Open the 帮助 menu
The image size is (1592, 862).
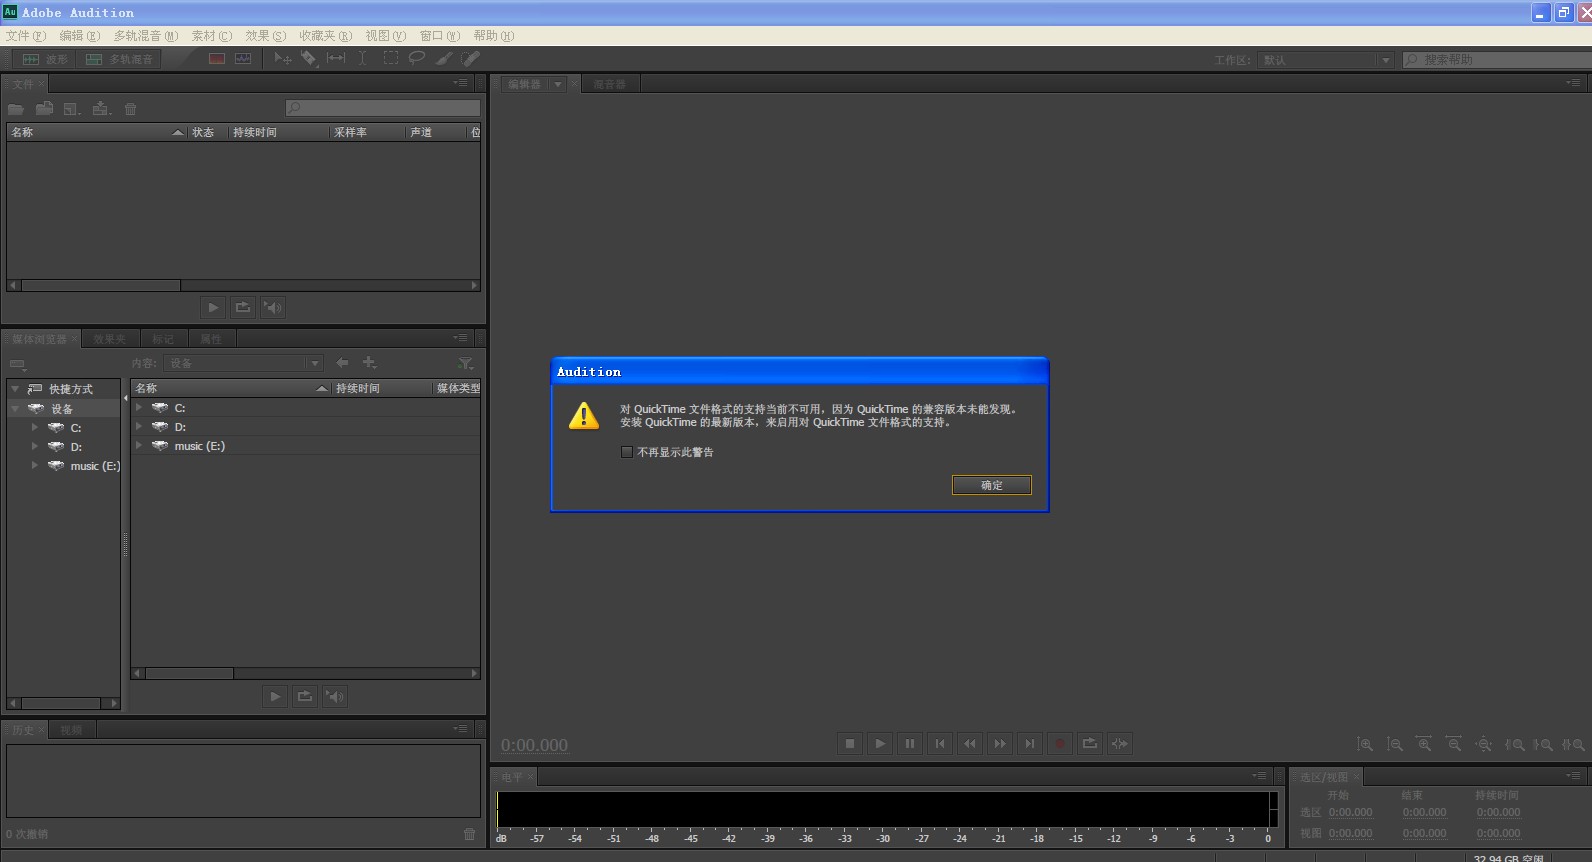(x=493, y=35)
